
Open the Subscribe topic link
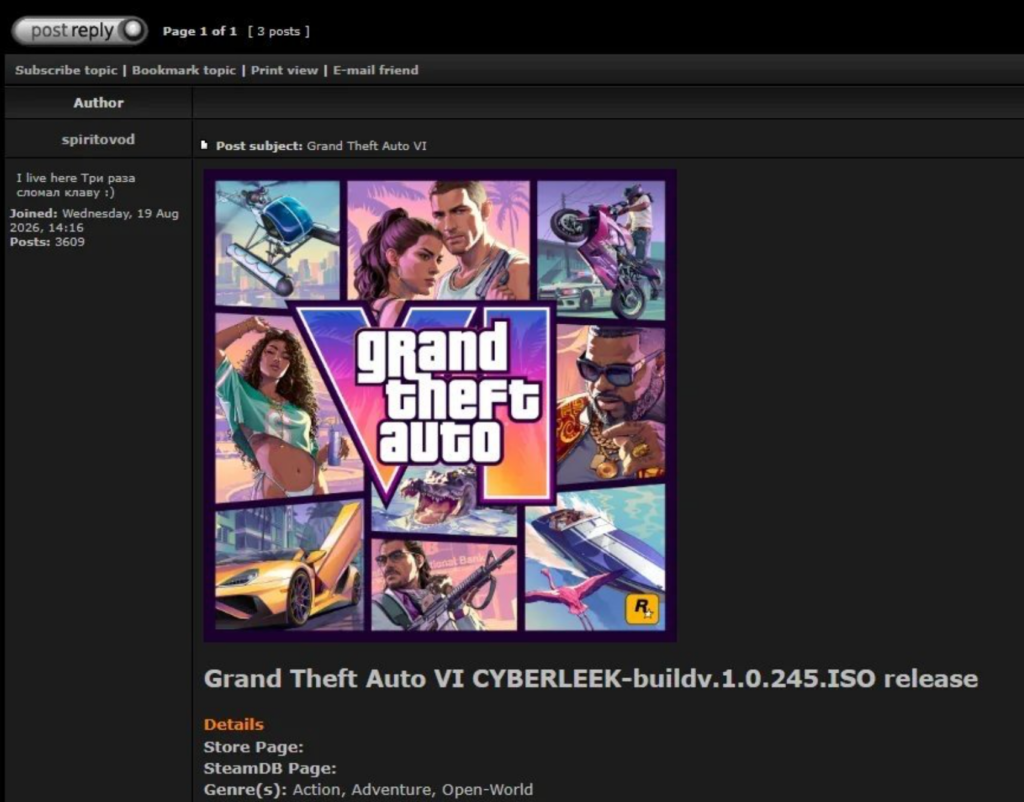pyautogui.click(x=66, y=70)
